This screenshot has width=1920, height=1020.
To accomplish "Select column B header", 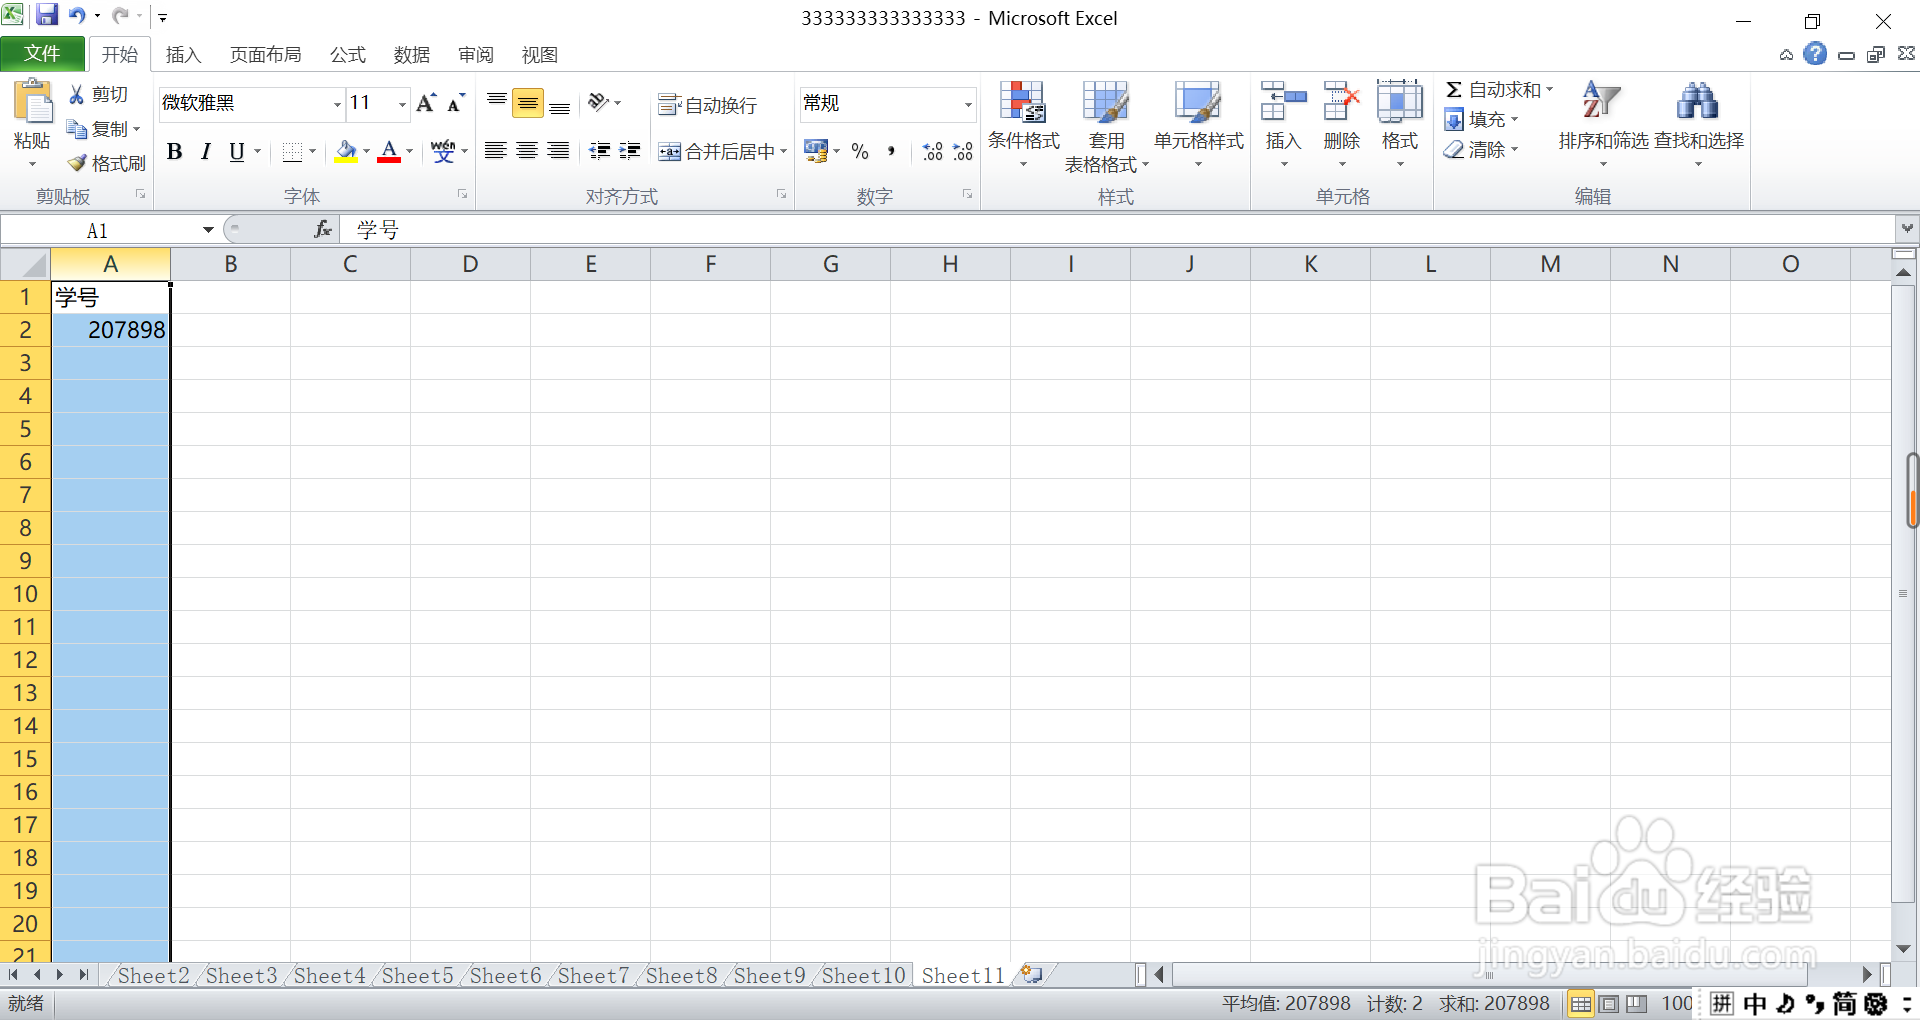I will [x=230, y=264].
